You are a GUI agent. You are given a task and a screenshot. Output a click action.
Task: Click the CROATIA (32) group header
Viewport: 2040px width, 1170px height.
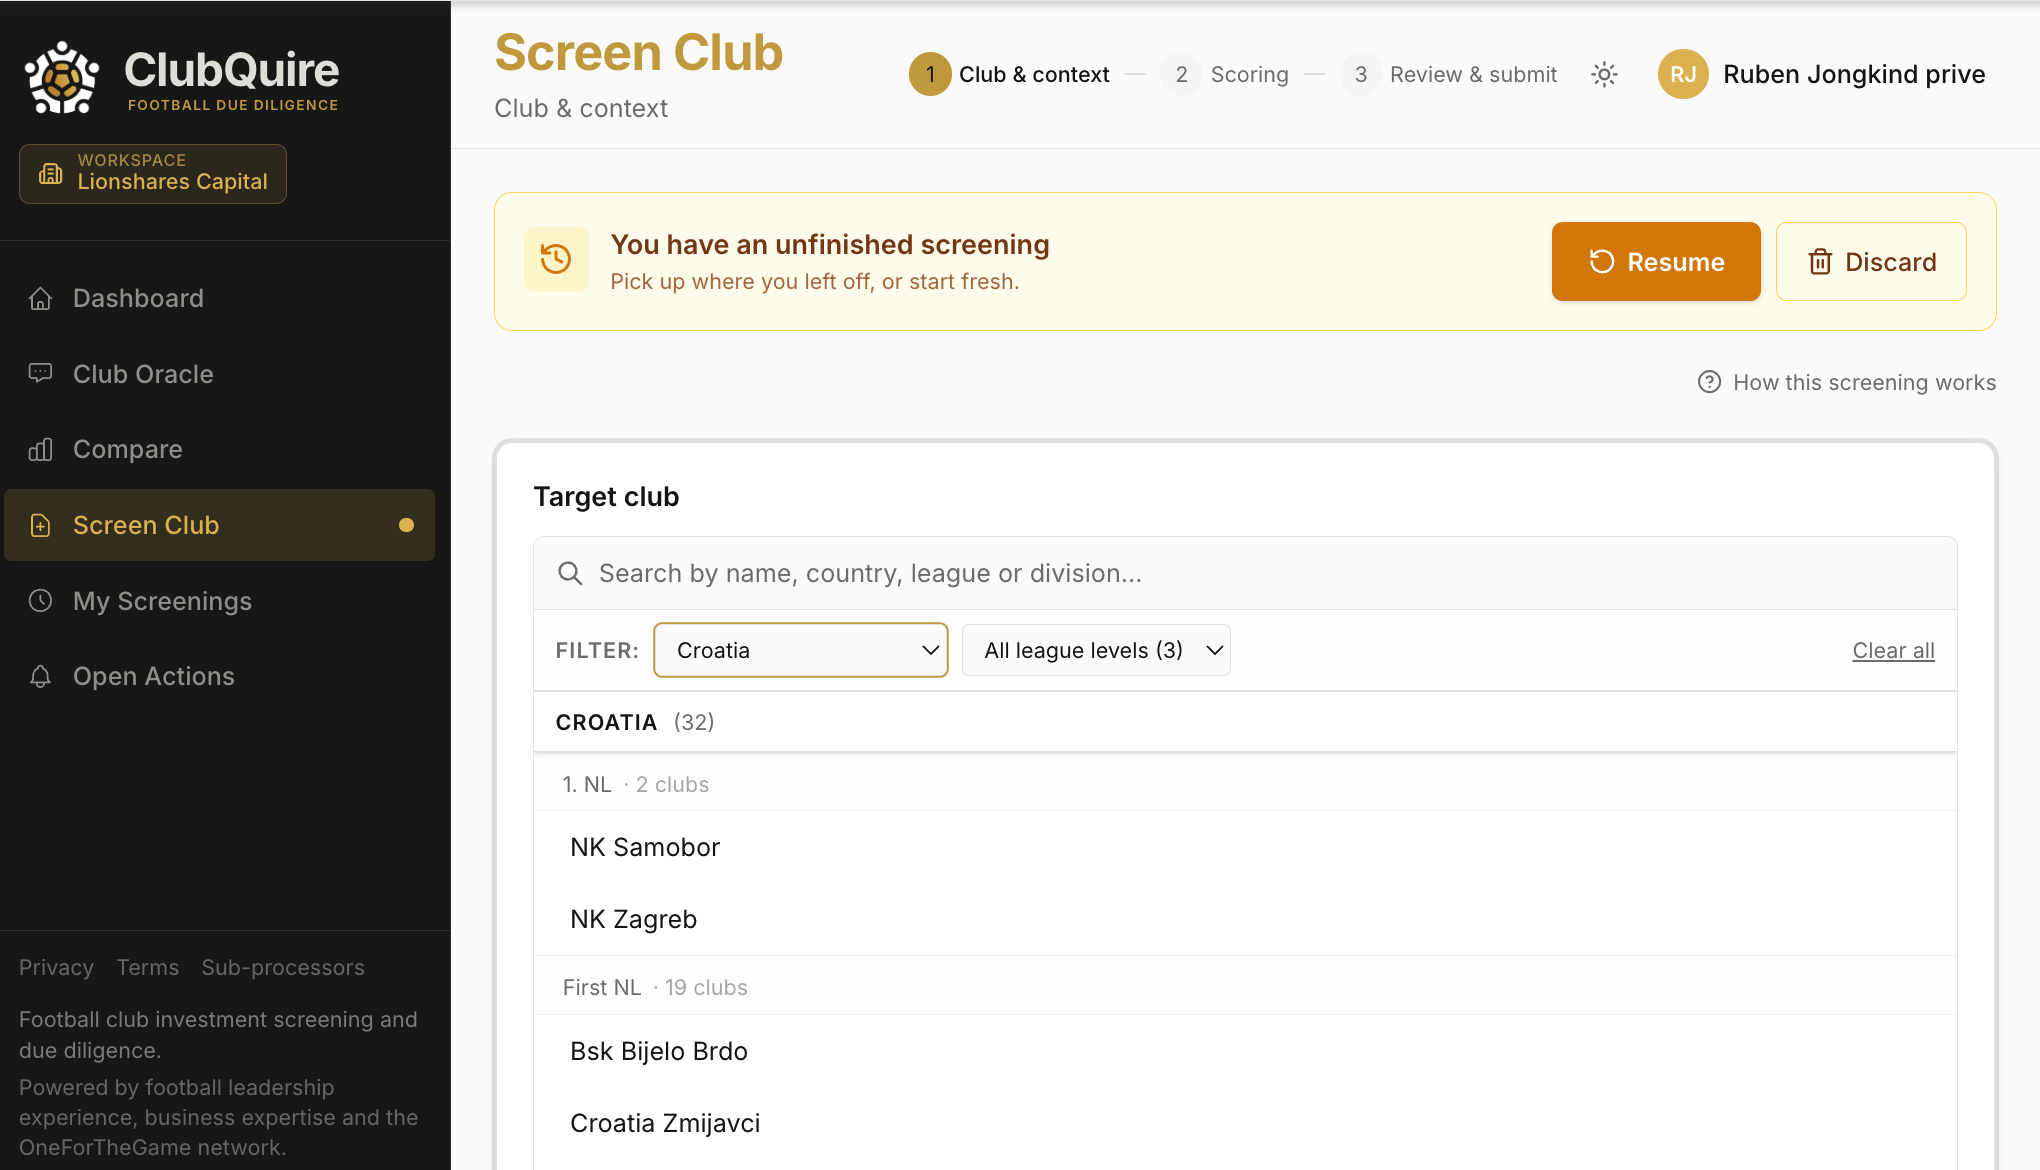point(1245,722)
